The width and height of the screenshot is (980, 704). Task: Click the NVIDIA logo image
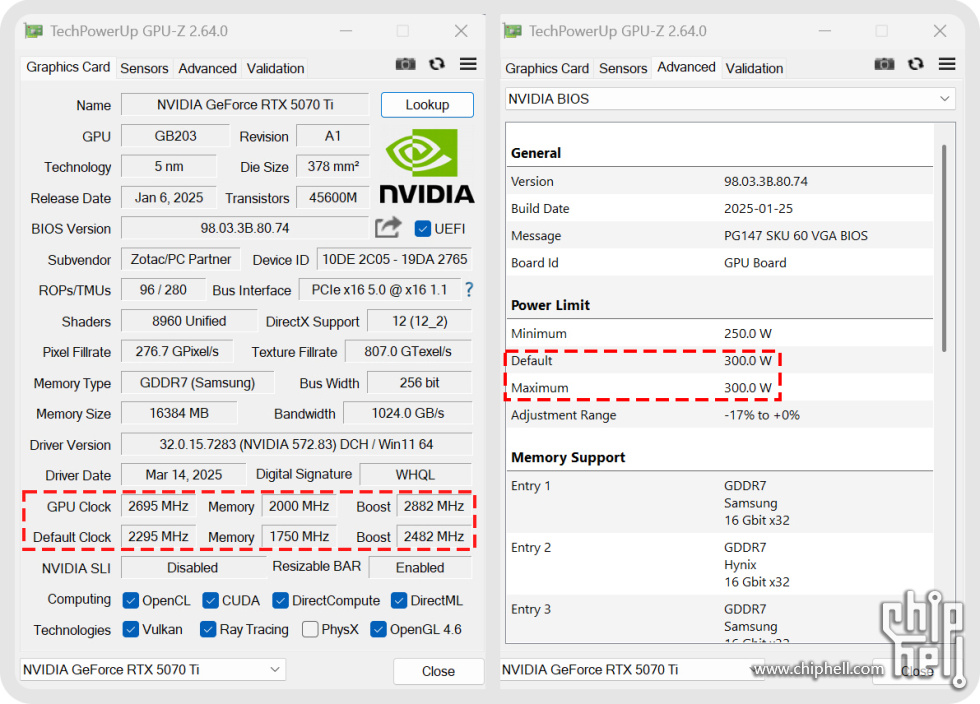[x=427, y=166]
